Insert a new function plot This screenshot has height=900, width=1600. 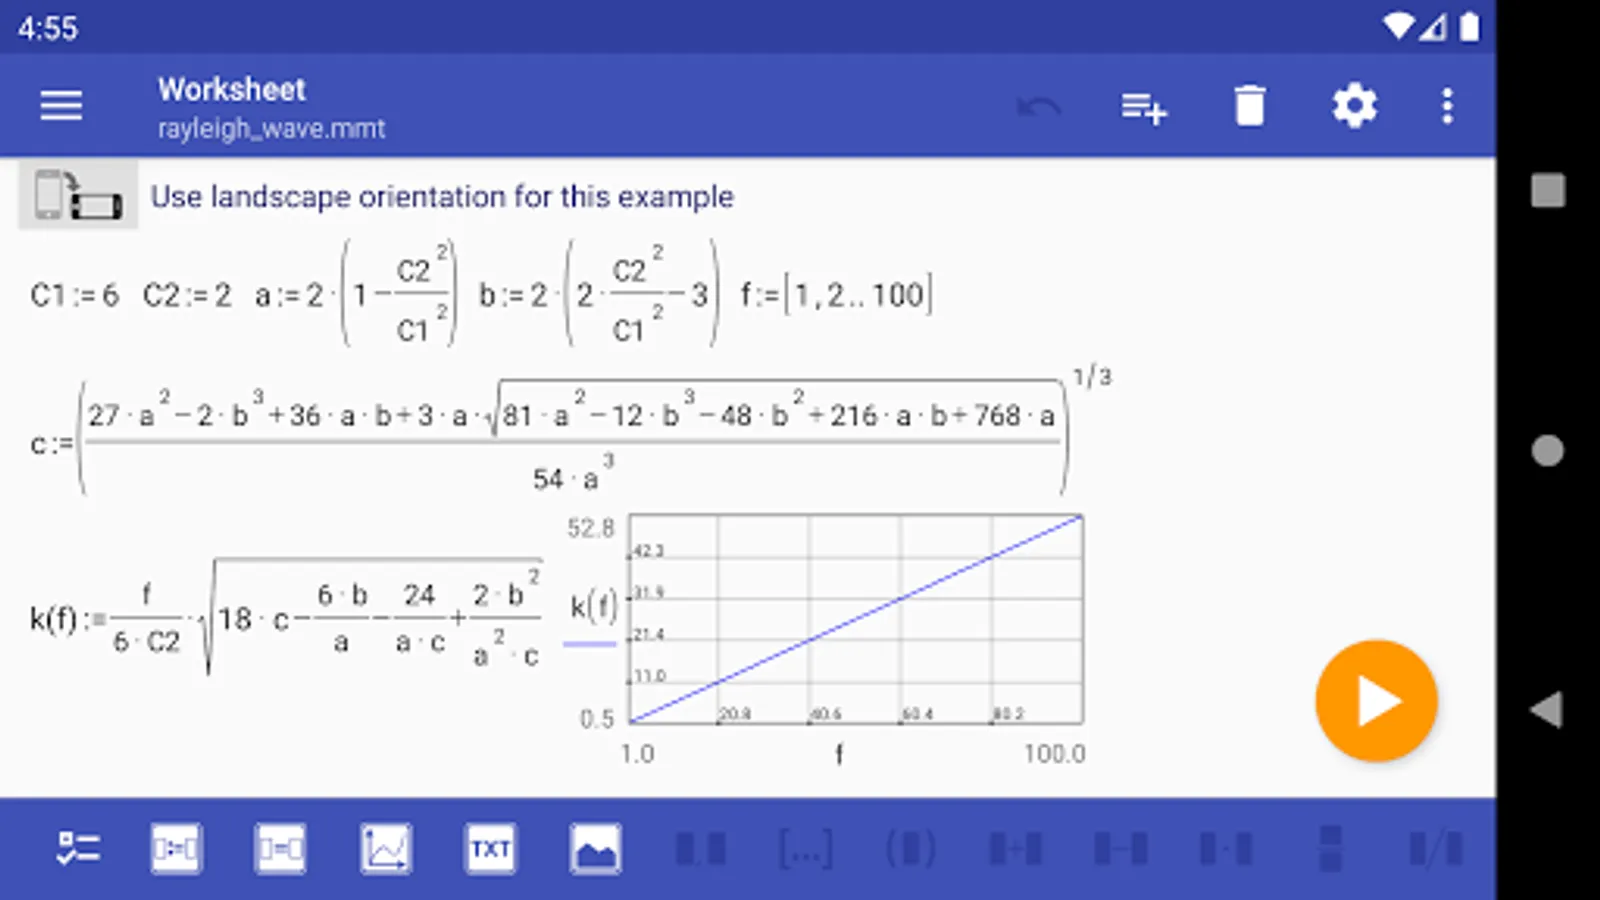pos(385,849)
